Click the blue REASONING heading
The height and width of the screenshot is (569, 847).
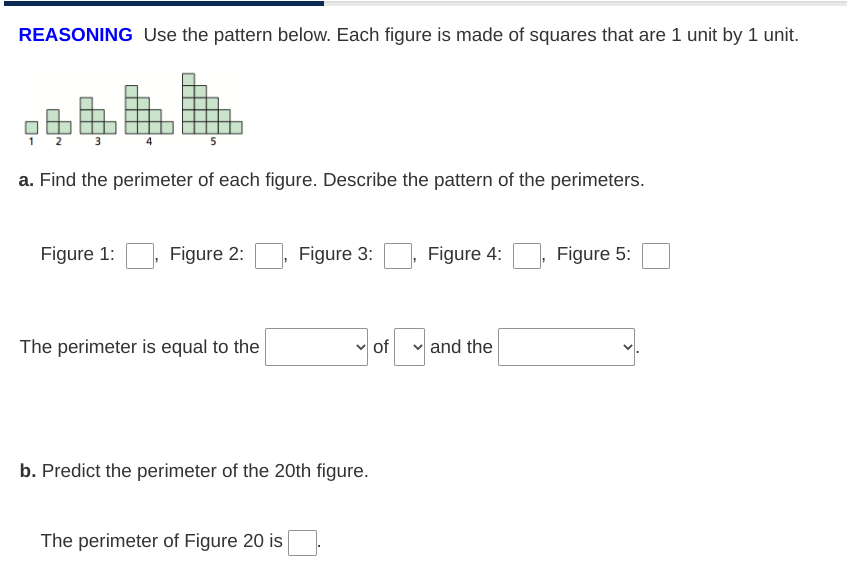coord(76,35)
